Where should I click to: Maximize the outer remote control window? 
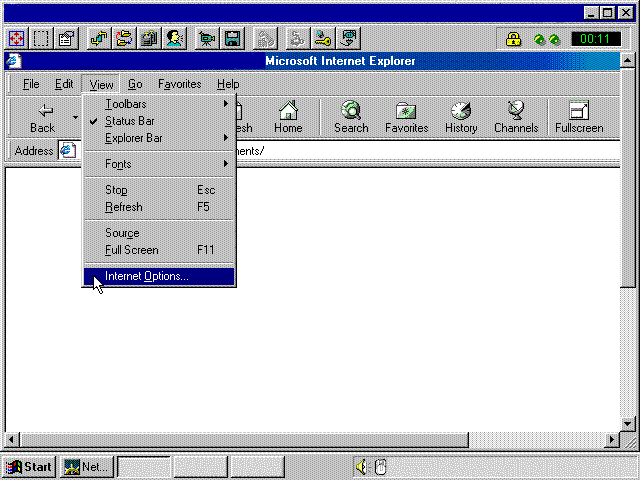608,13
